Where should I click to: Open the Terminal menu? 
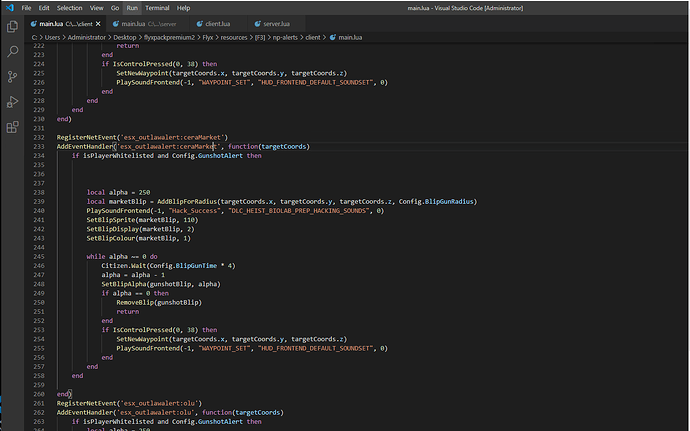pyautogui.click(x=157, y=7)
